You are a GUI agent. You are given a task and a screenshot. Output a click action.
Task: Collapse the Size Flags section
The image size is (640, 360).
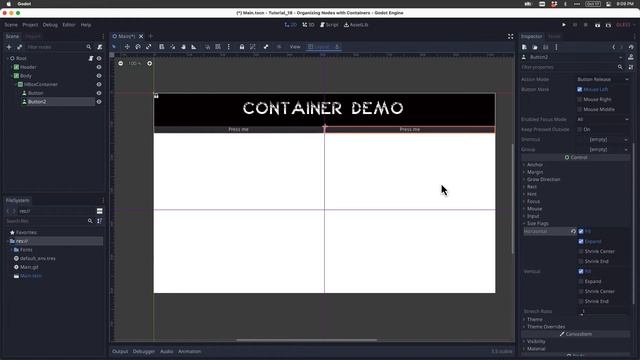537,223
